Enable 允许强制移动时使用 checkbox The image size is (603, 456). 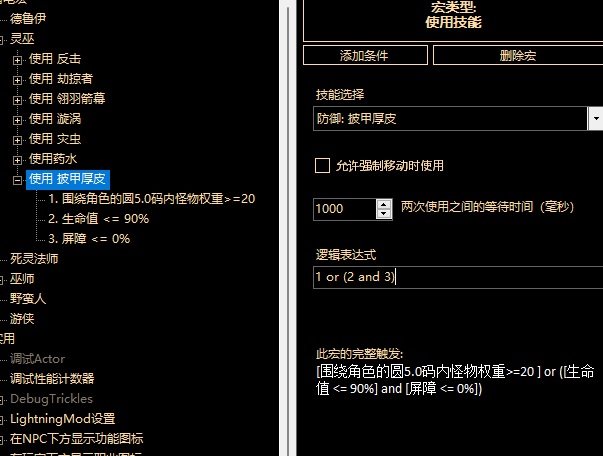coord(322,166)
